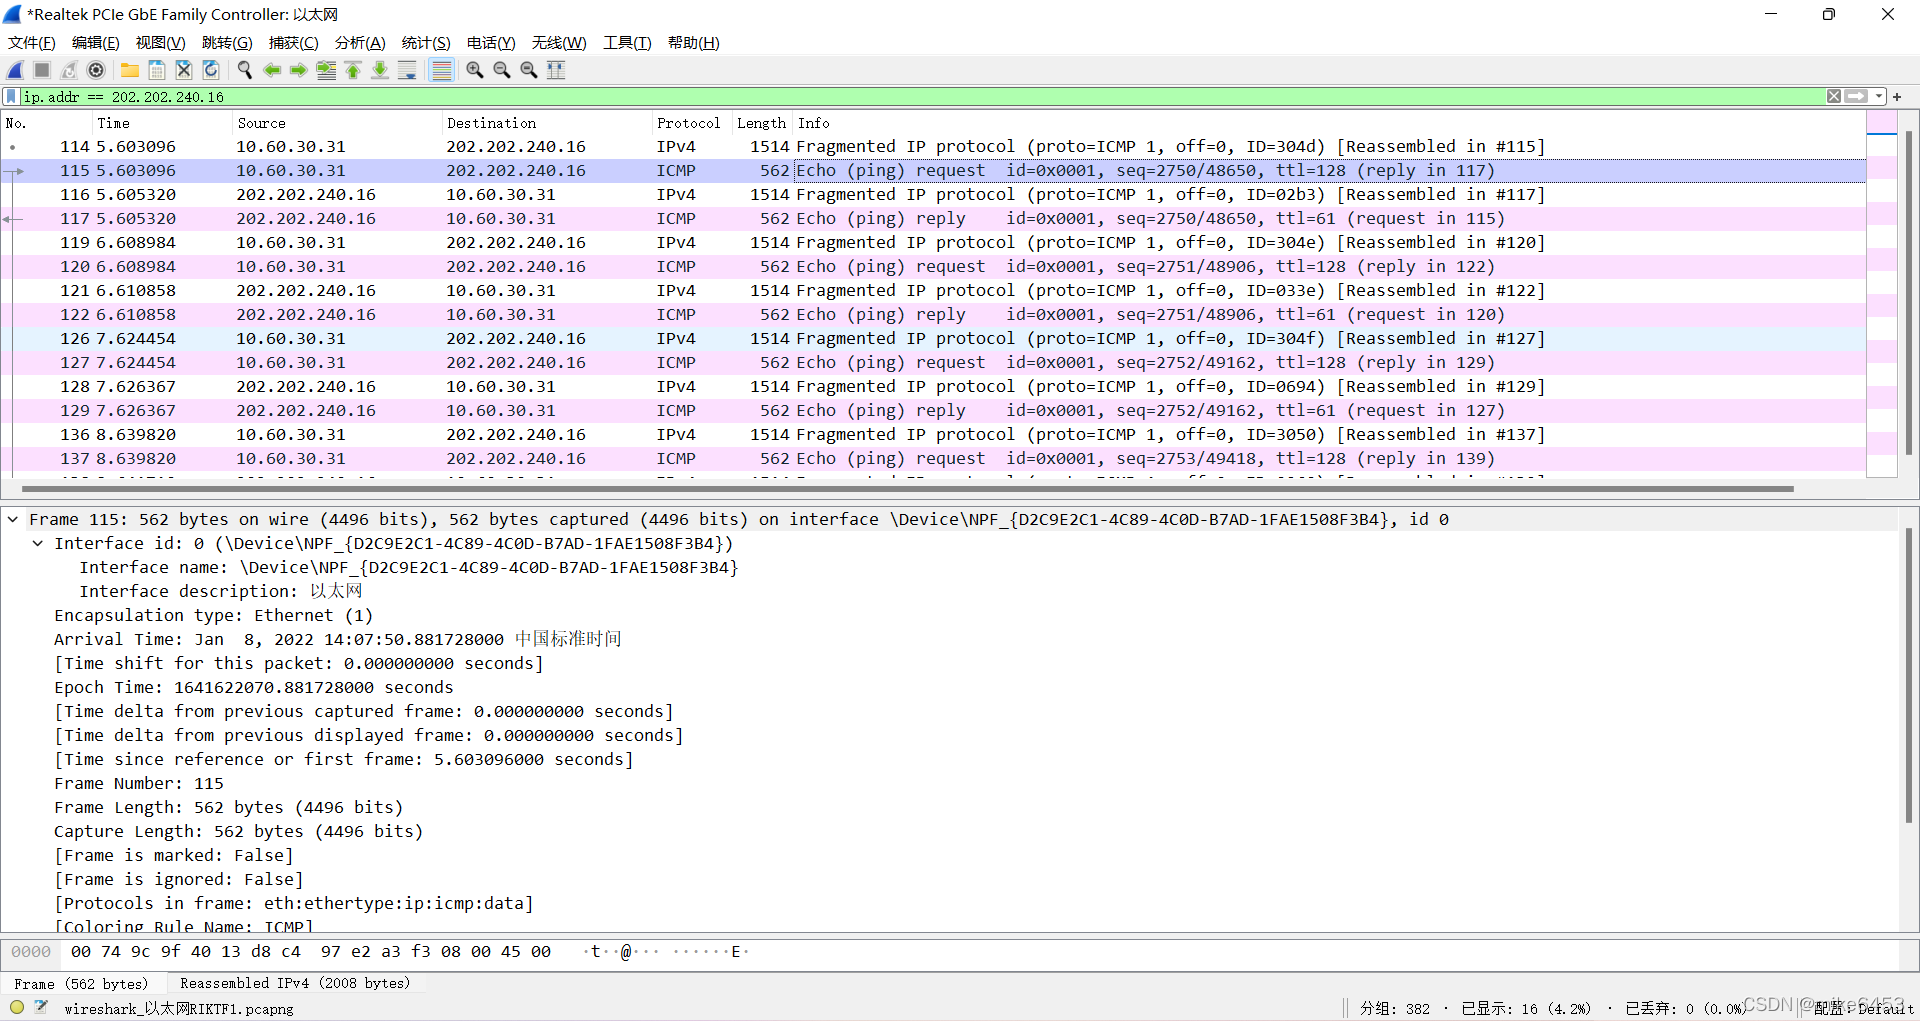Open the 分析(A) menu
Image resolution: width=1920 pixels, height=1021 pixels.
(x=360, y=43)
